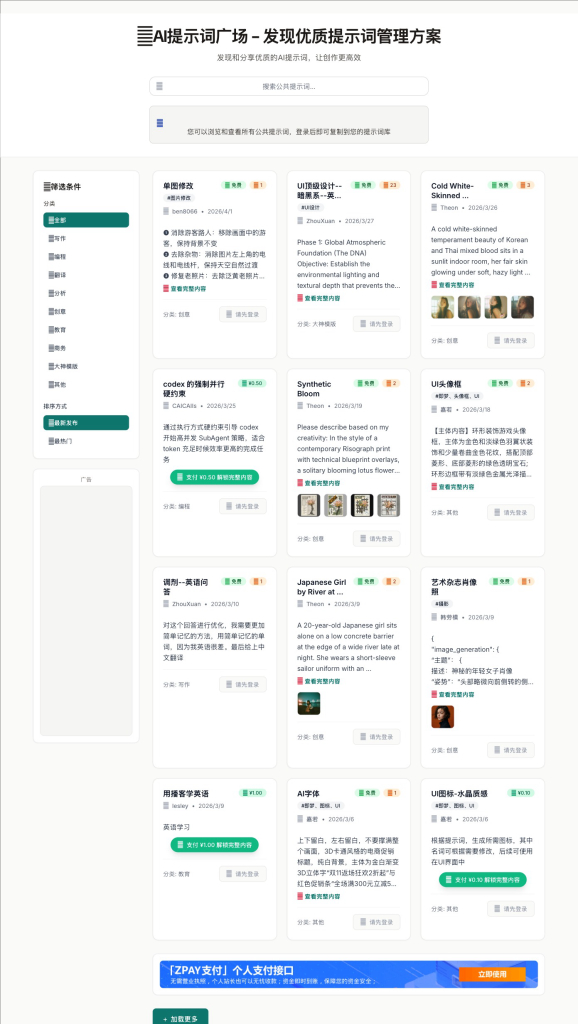View full content of Cold White-Skinned prompt

(x=453, y=285)
